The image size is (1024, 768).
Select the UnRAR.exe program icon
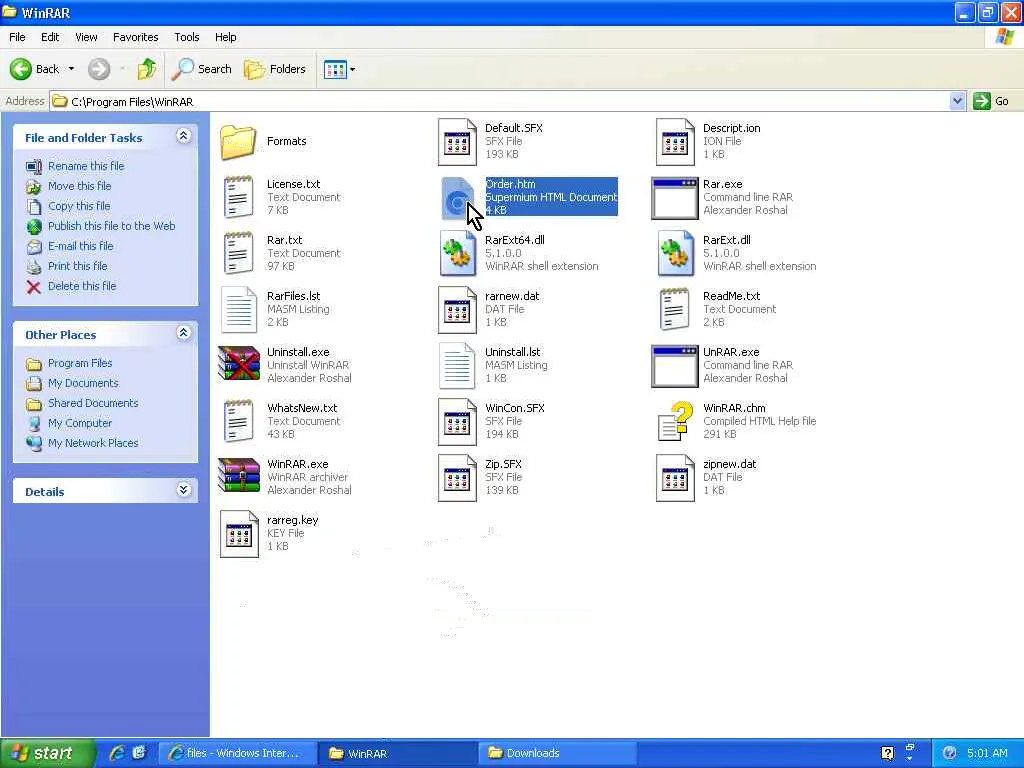pos(675,366)
